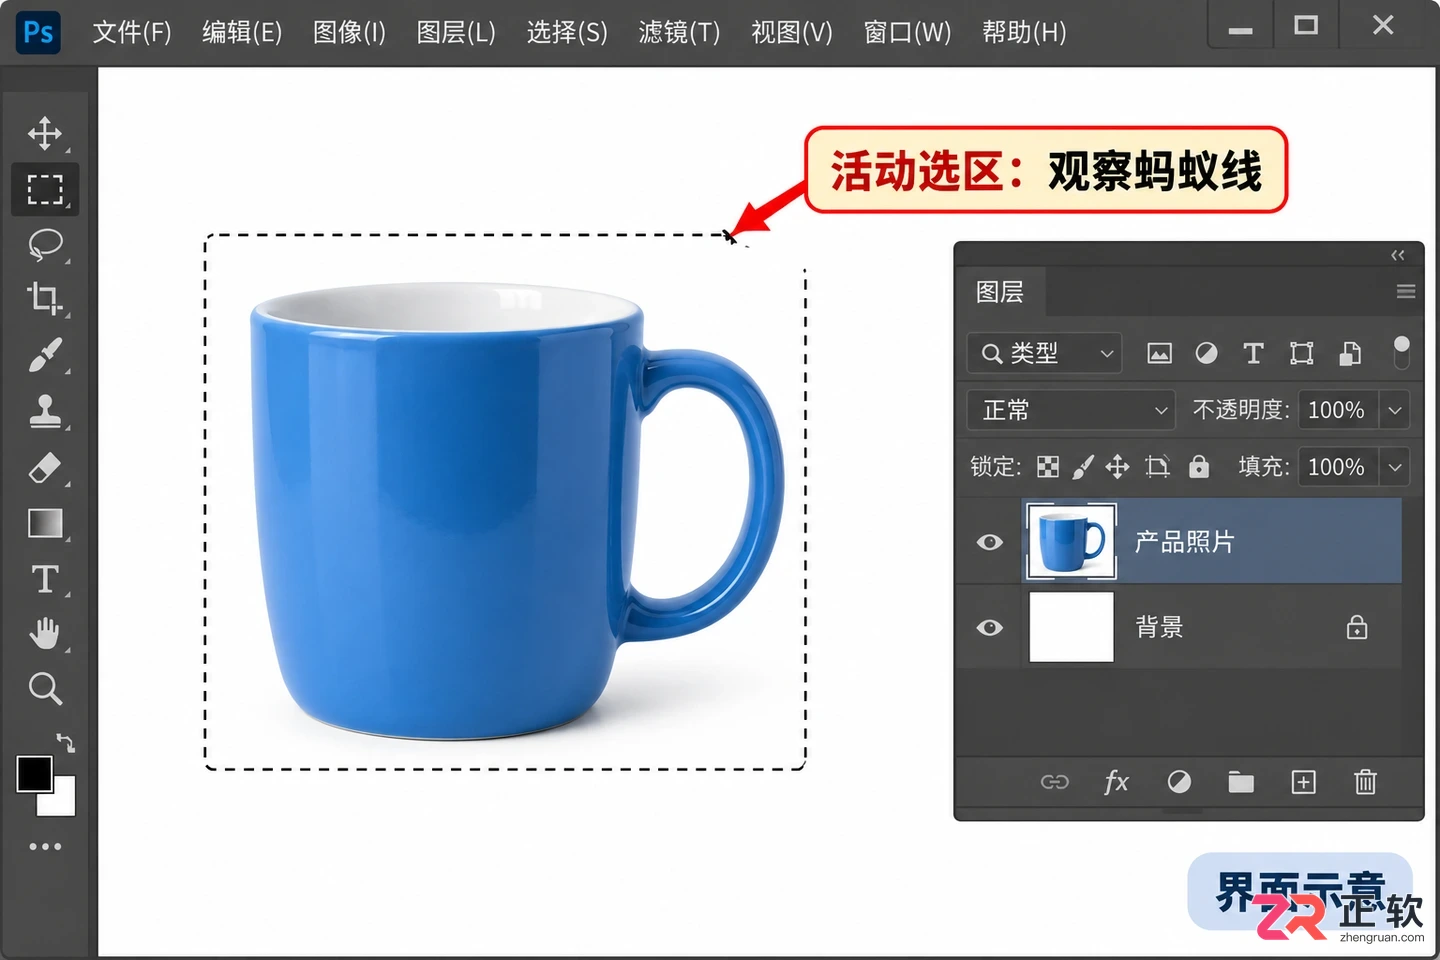Viewport: 1440px width, 960px height.
Task: Select the Gradient tool
Action: 45,523
